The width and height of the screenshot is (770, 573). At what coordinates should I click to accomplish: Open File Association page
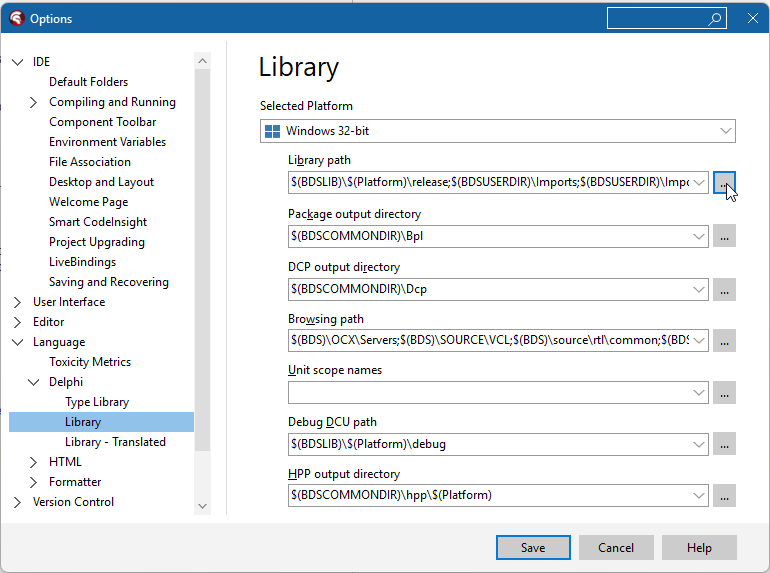[90, 162]
